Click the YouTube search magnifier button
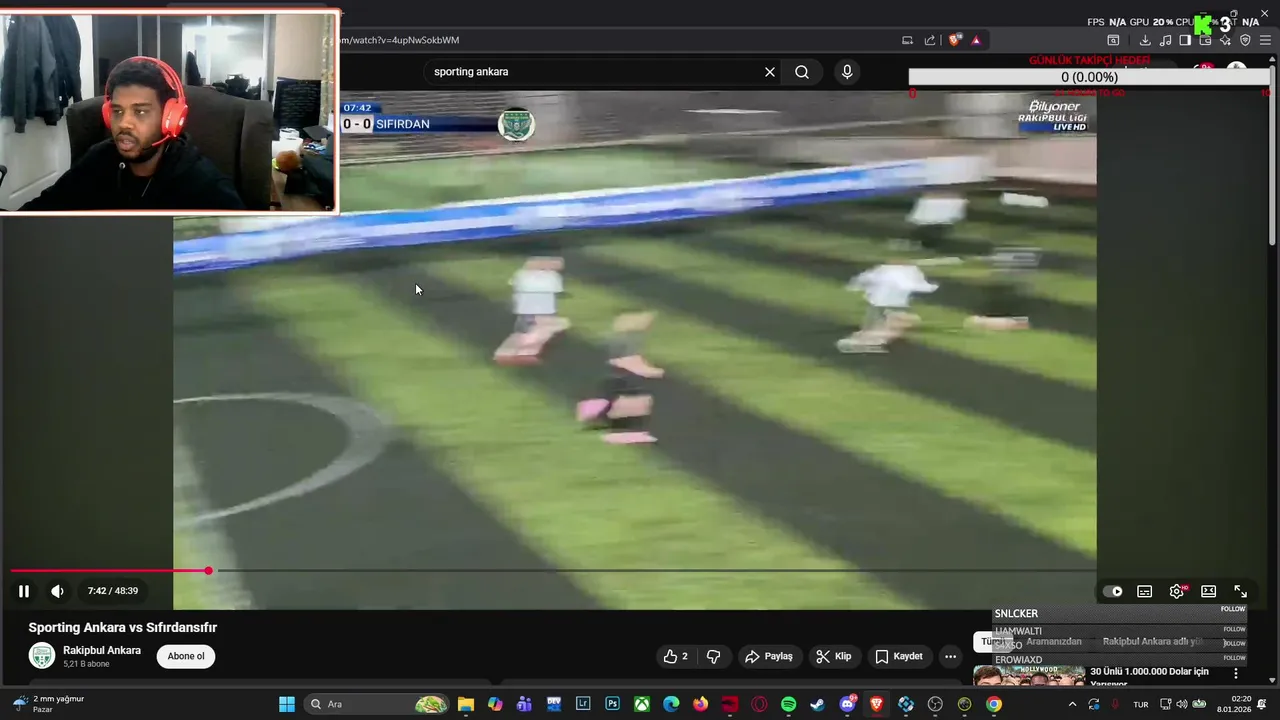This screenshot has height=720, width=1280. click(x=802, y=72)
